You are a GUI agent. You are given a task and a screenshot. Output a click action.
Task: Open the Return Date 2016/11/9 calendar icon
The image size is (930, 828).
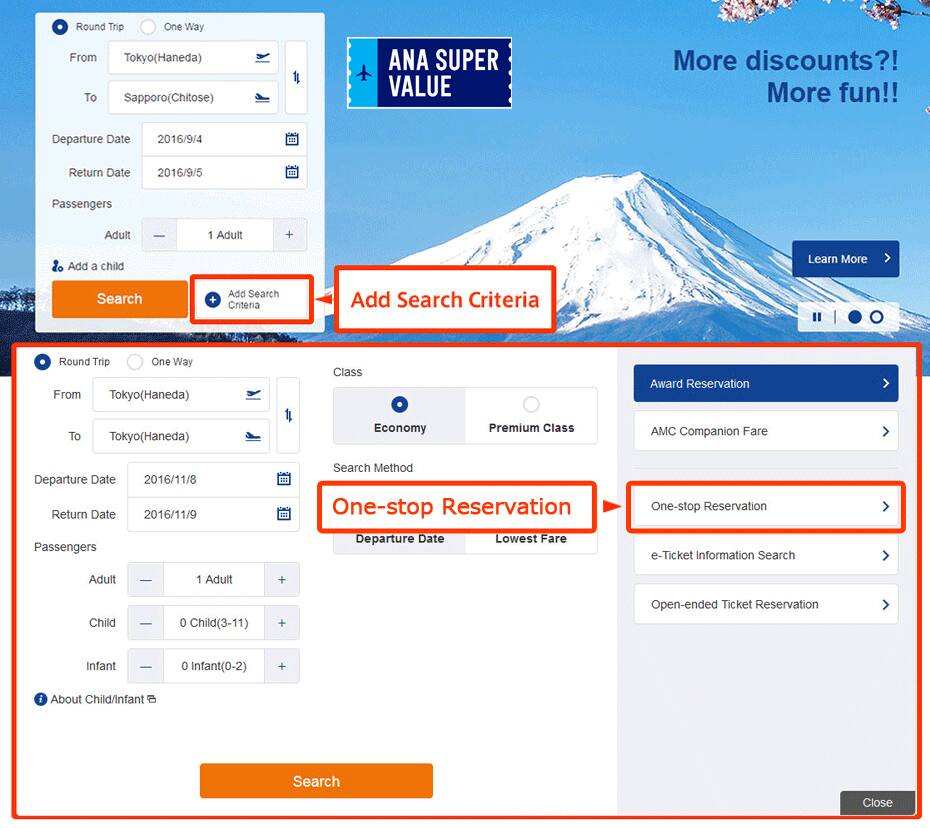click(284, 514)
